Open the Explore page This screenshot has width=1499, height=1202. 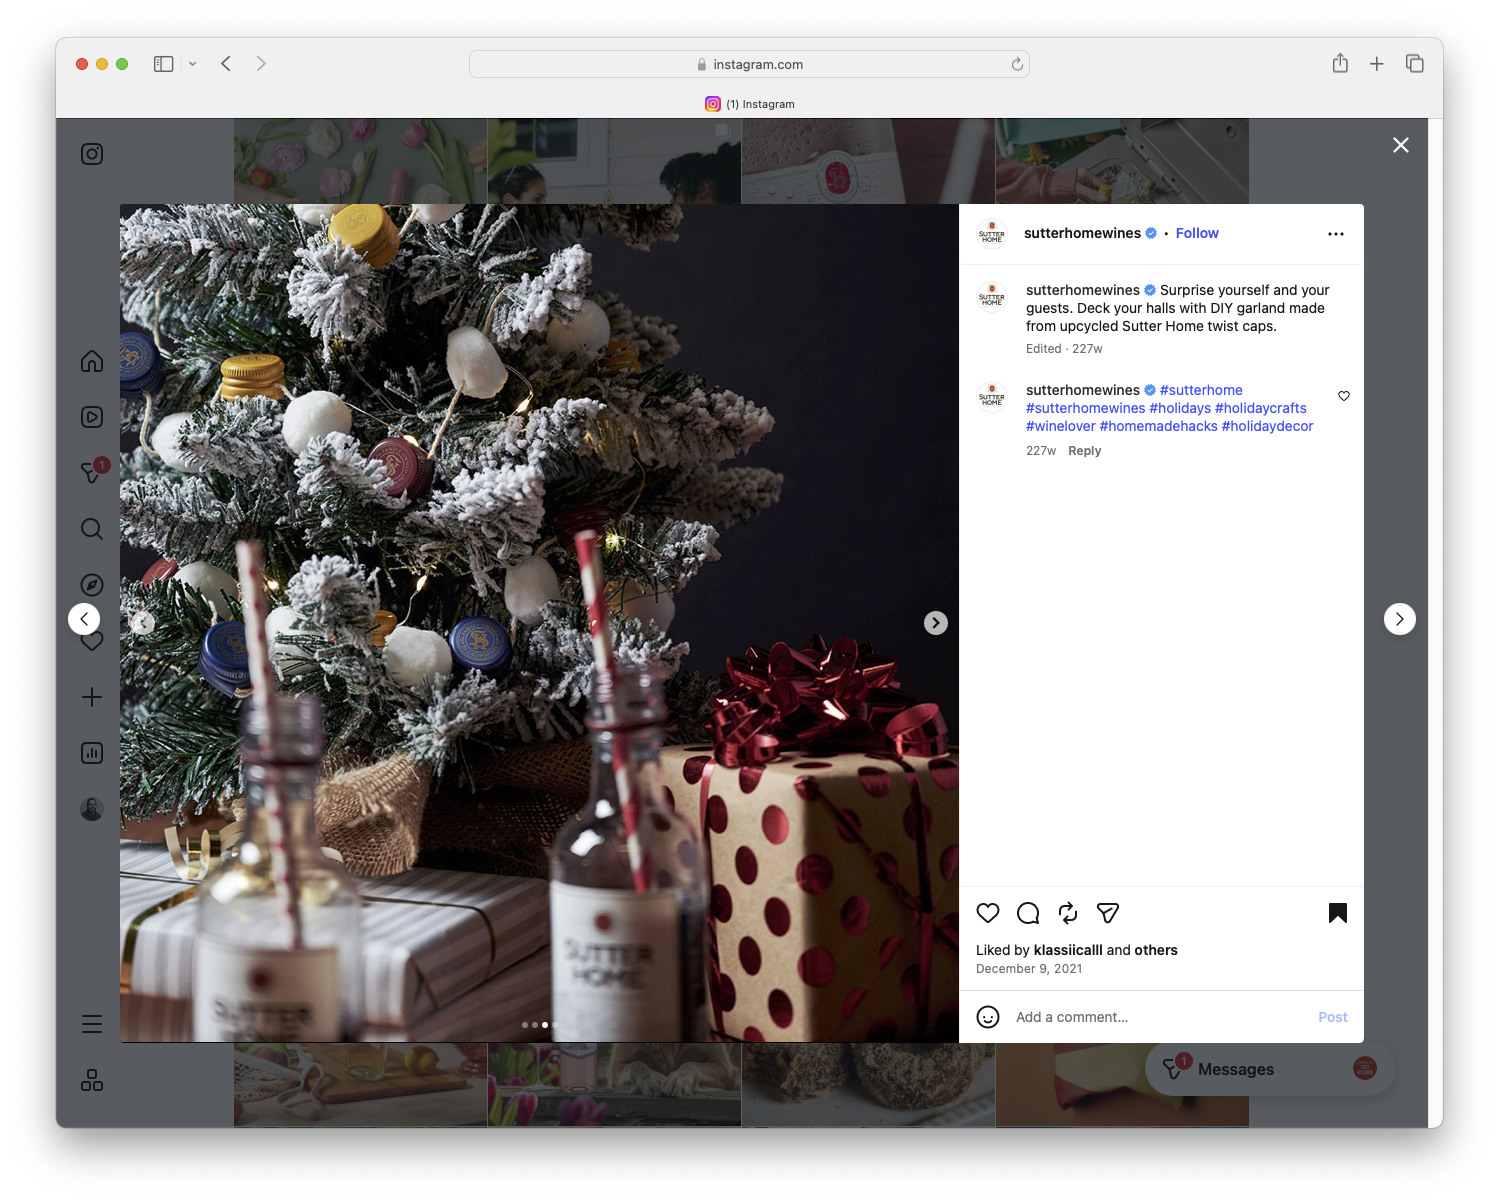[x=92, y=584]
